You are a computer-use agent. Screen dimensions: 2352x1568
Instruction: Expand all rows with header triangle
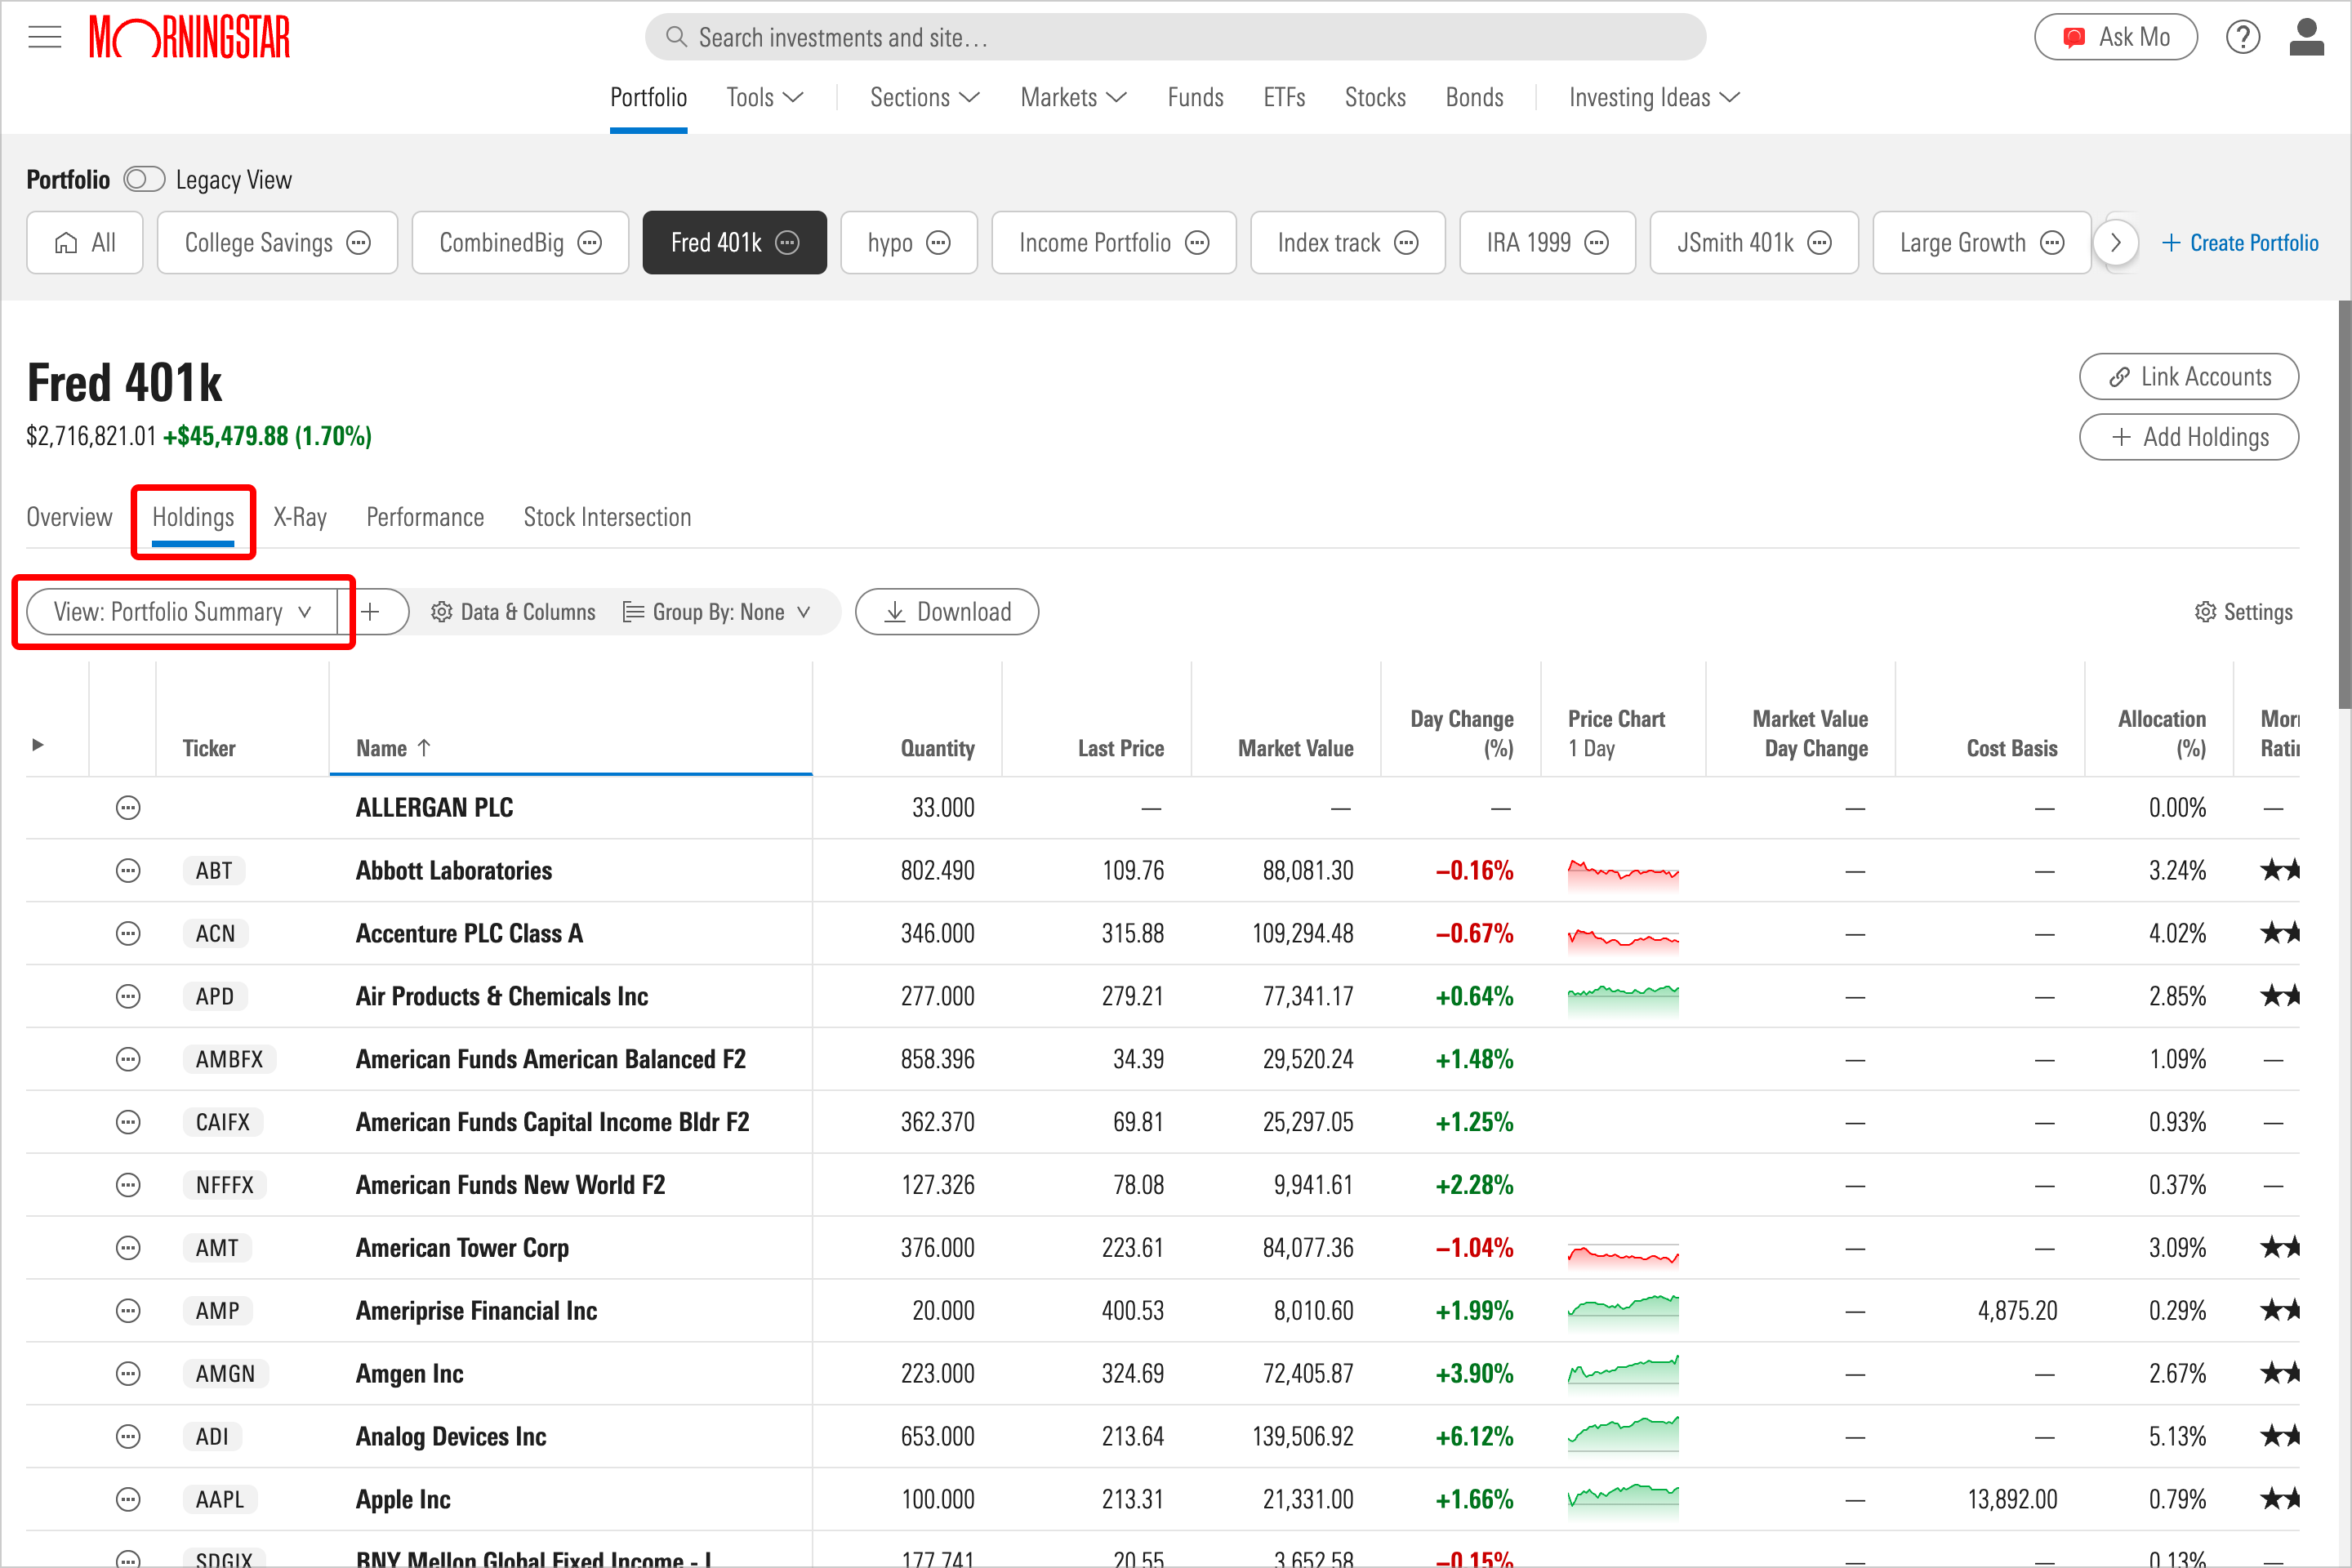[x=37, y=745]
